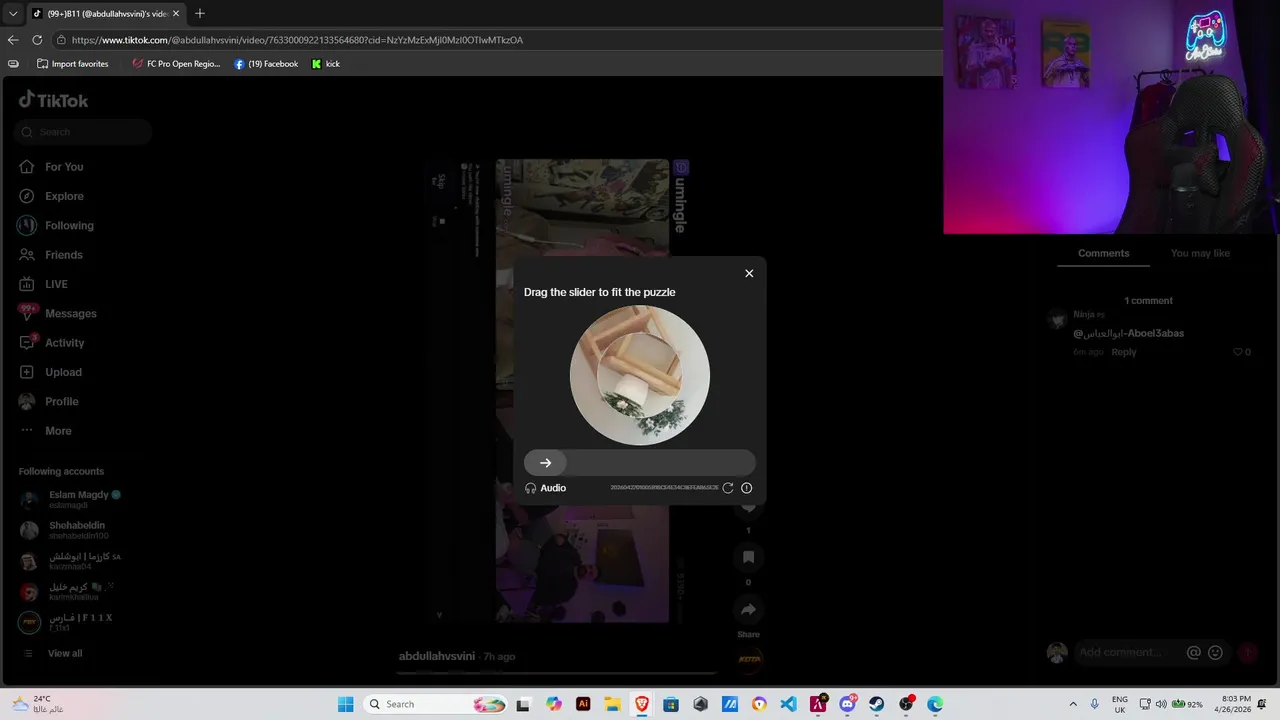Viewport: 1280px width, 720px height.
Task: Open the LIVE section
Action: (44, 284)
